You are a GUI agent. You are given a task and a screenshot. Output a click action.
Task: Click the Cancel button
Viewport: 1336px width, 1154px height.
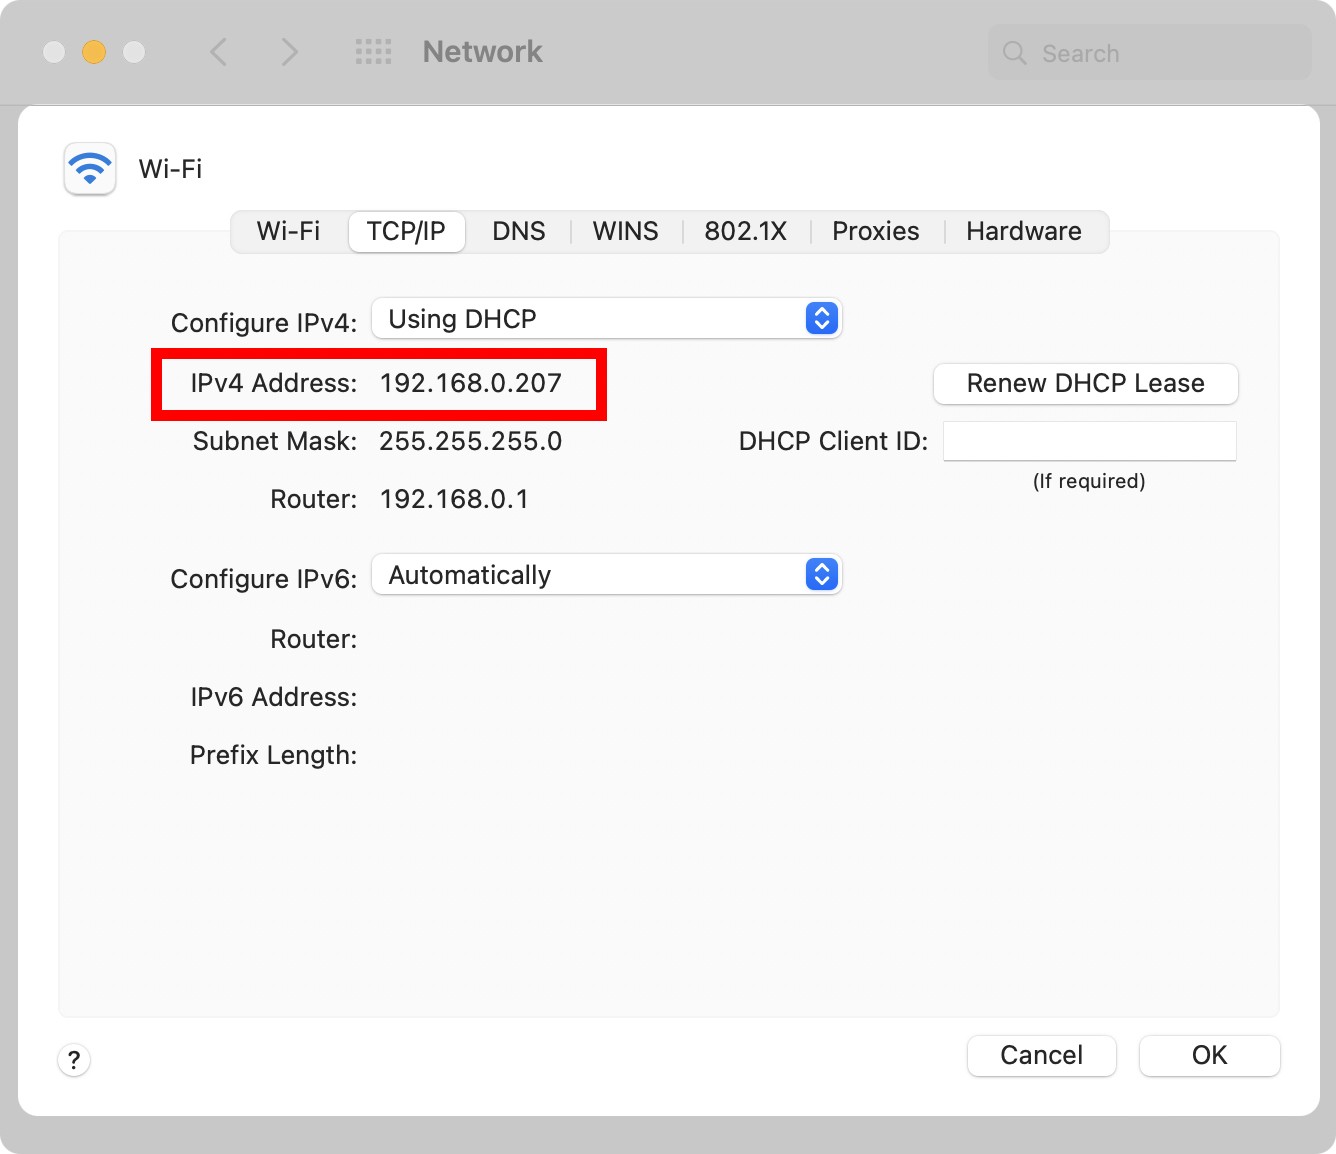pyautogui.click(x=1041, y=1055)
